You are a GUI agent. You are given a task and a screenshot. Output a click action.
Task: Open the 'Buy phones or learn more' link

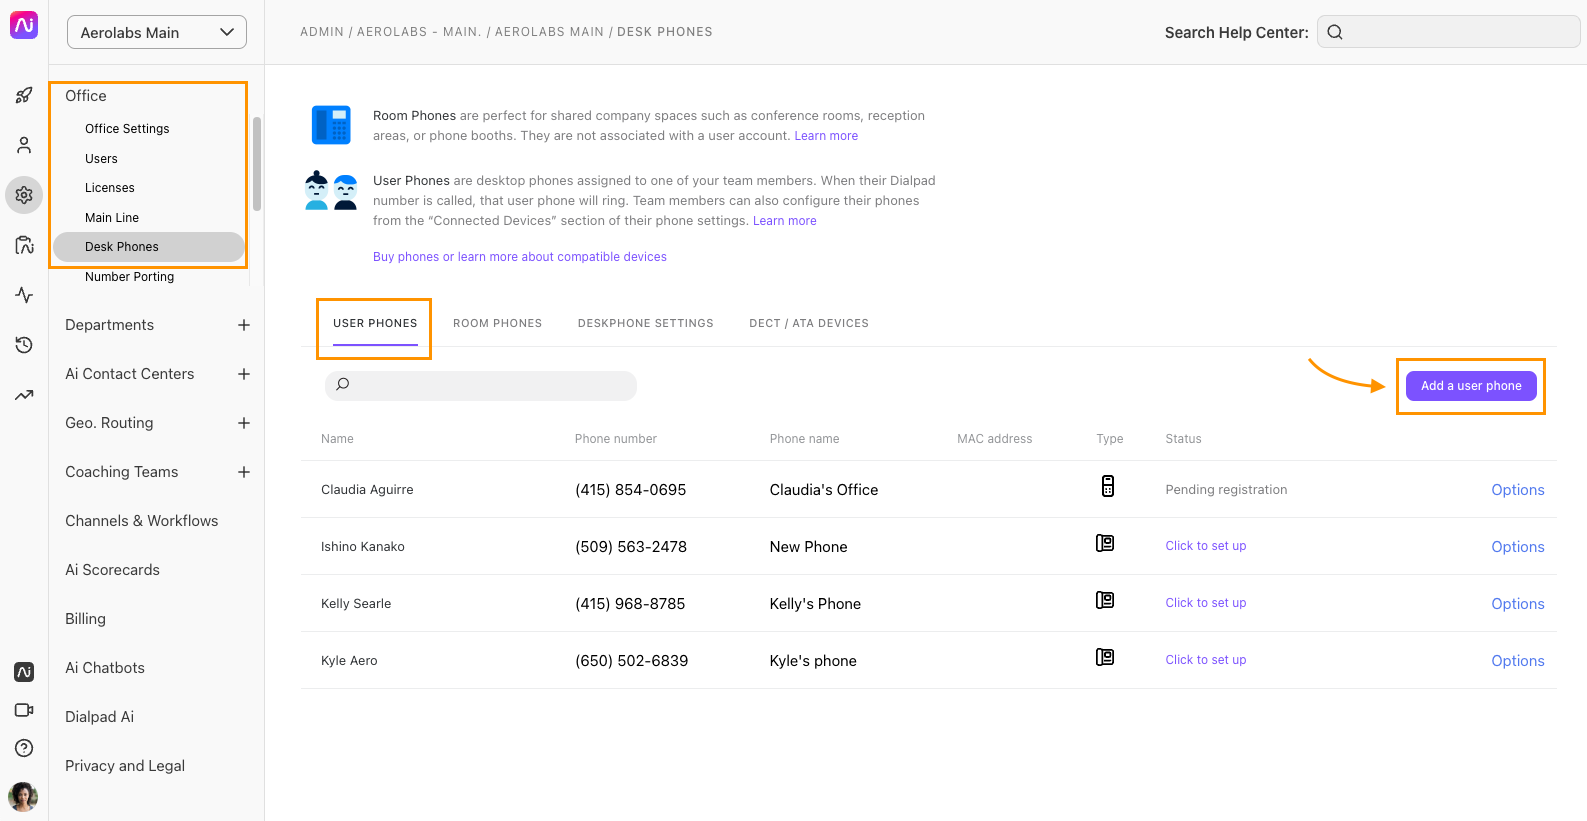(520, 257)
